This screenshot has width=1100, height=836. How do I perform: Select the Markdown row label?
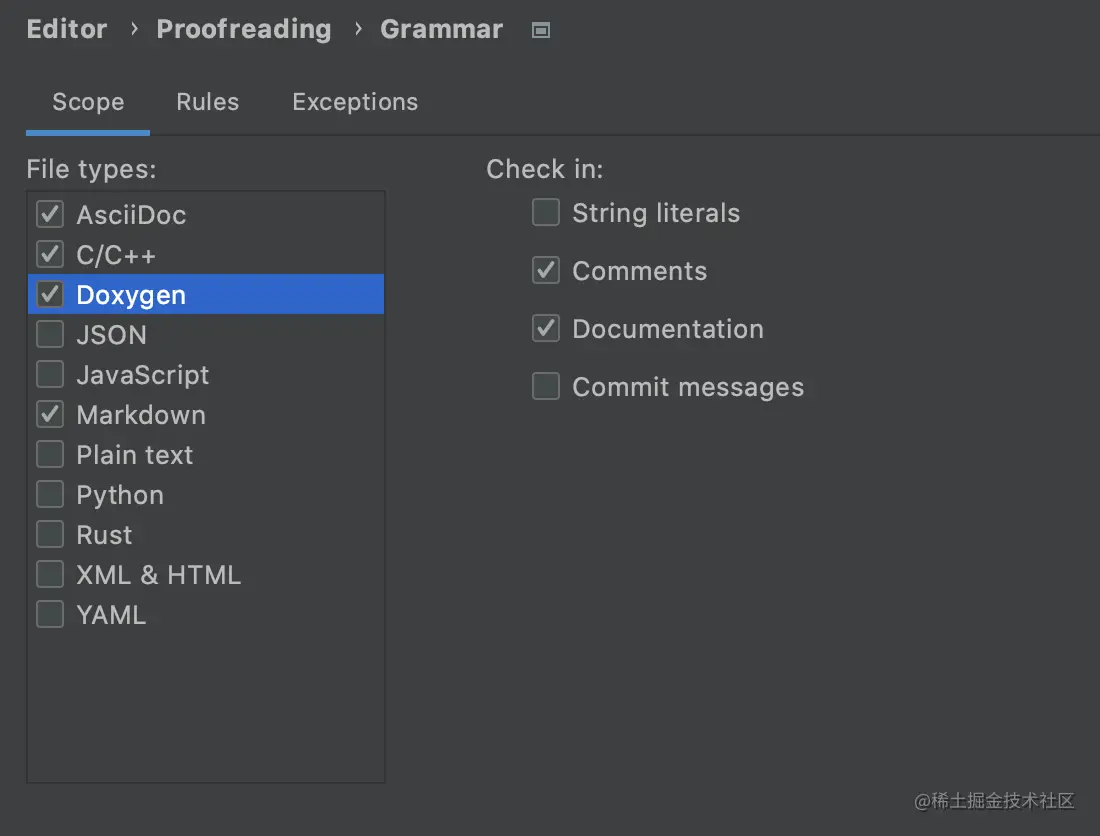141,415
